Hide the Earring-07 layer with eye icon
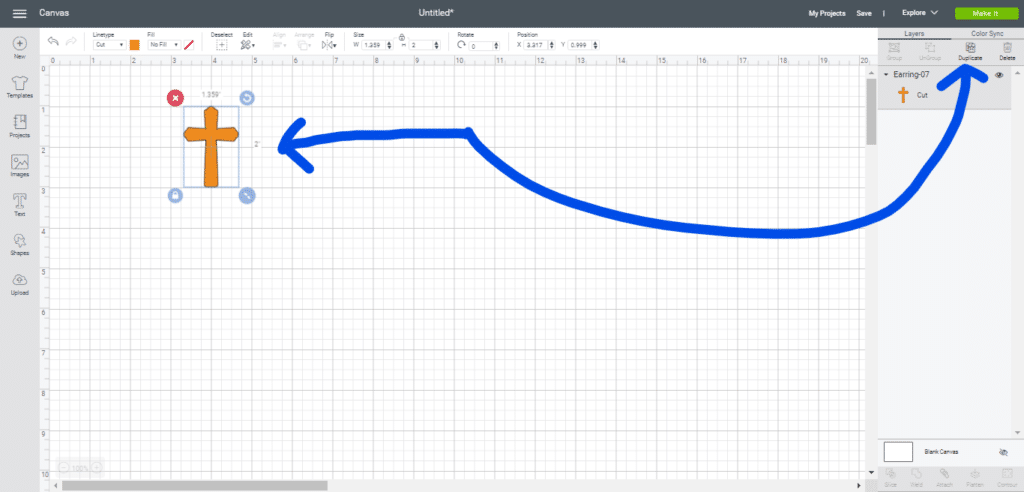Screen dimensions: 1024x492 (999, 75)
